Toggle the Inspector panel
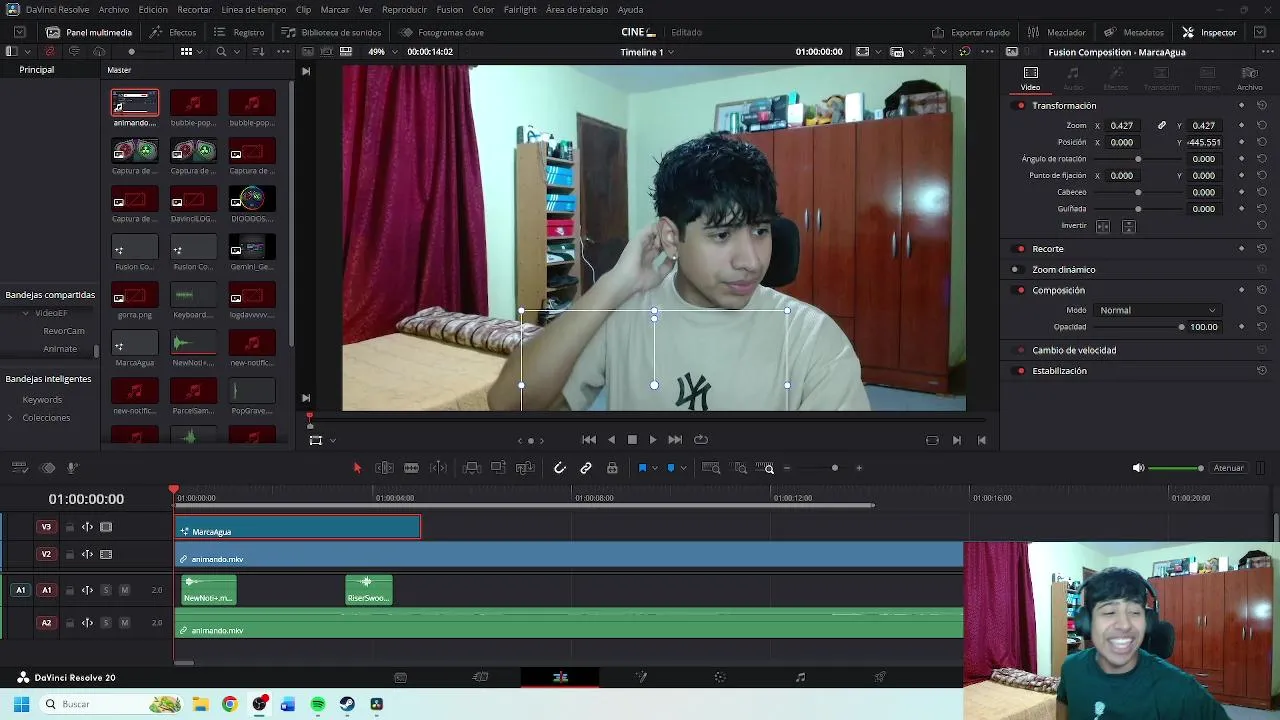The height and width of the screenshot is (720, 1280). click(x=1209, y=32)
